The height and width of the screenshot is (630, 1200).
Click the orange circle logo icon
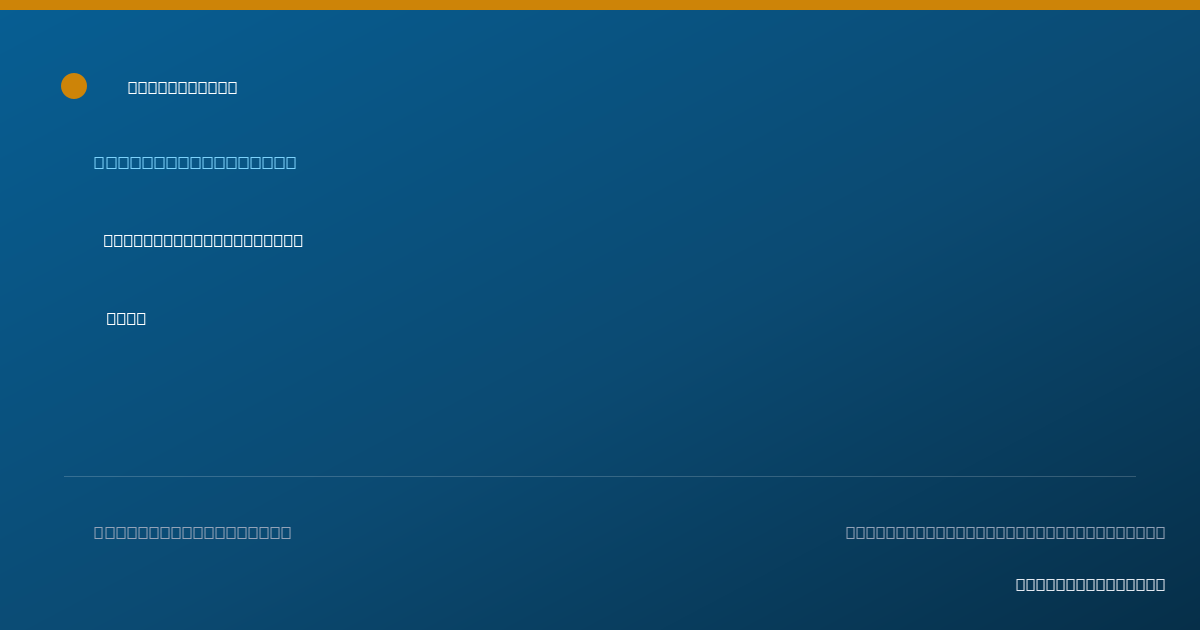[x=74, y=86]
